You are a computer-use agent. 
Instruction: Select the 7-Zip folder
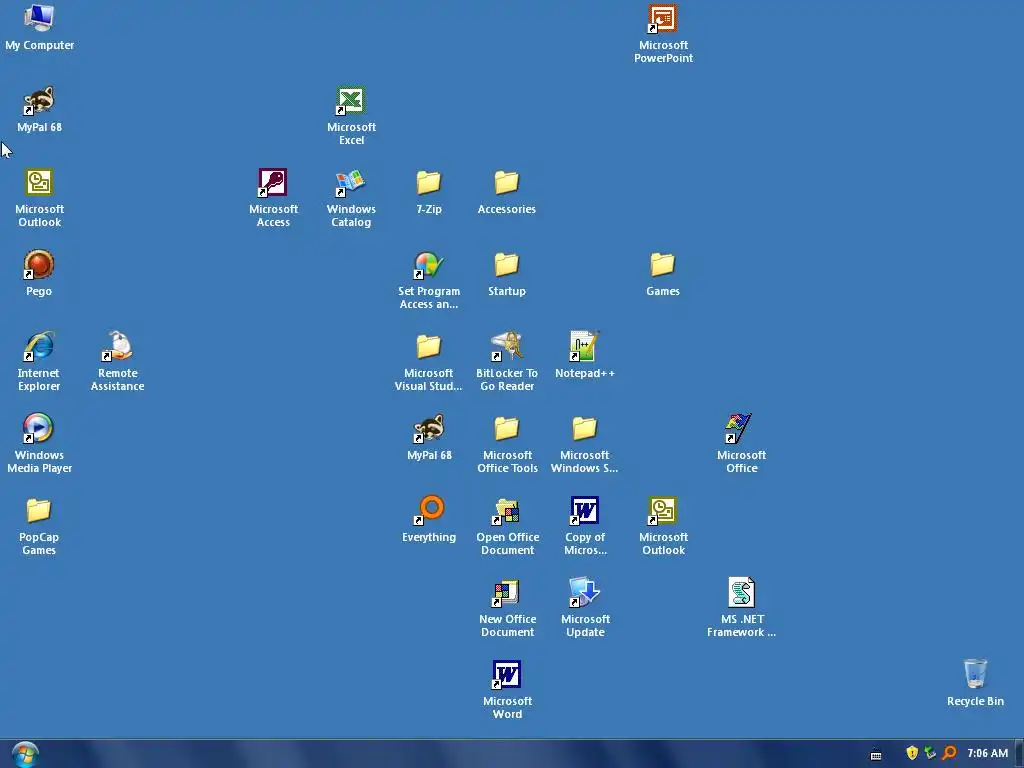[429, 192]
